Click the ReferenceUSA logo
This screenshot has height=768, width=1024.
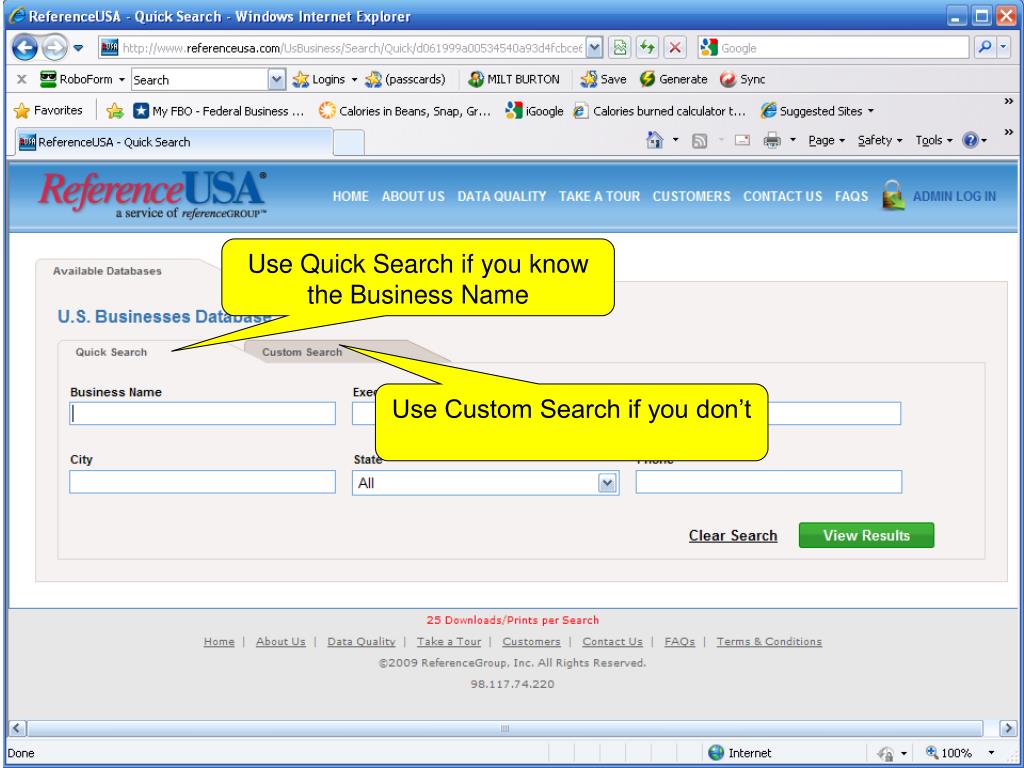click(153, 195)
